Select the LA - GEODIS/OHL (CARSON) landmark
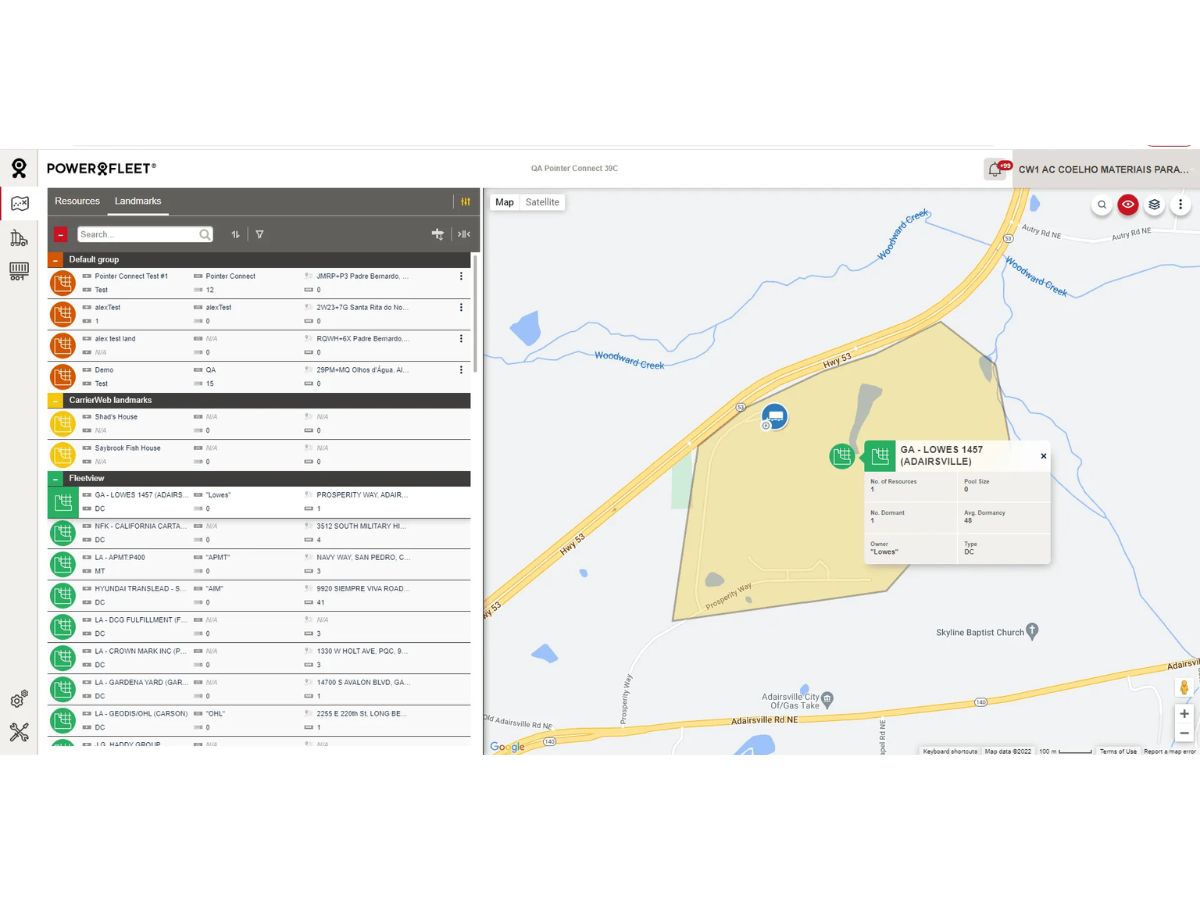The image size is (1200, 900). click(259, 721)
